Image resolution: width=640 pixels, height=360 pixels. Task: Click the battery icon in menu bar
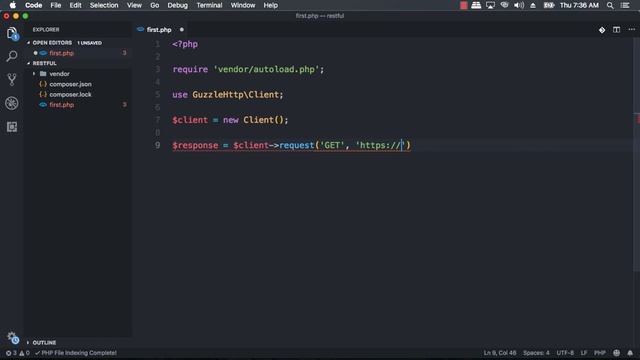coord(549,5)
